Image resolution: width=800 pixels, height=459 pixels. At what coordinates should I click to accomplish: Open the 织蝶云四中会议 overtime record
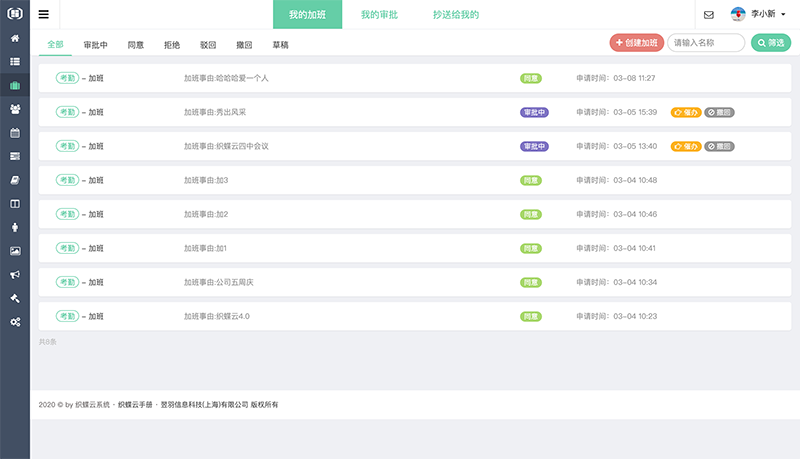(415, 146)
